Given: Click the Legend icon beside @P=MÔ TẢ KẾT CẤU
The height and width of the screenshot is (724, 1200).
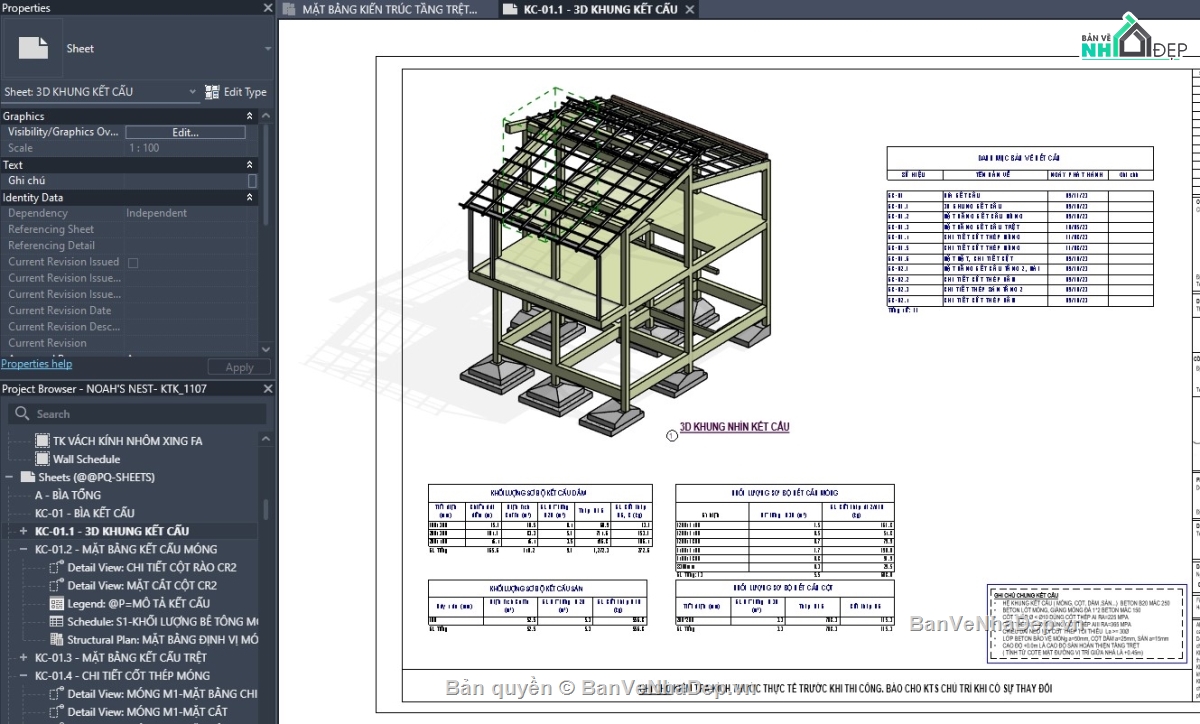Looking at the screenshot, I should click(x=59, y=604).
